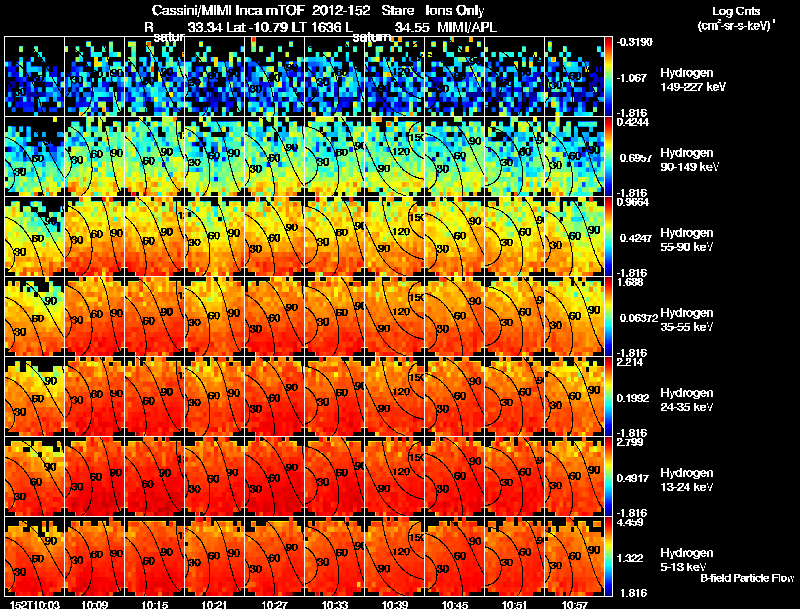Viewport: 800px width, 609px height.
Task: Click the '10:21' time label
Action: click(214, 604)
